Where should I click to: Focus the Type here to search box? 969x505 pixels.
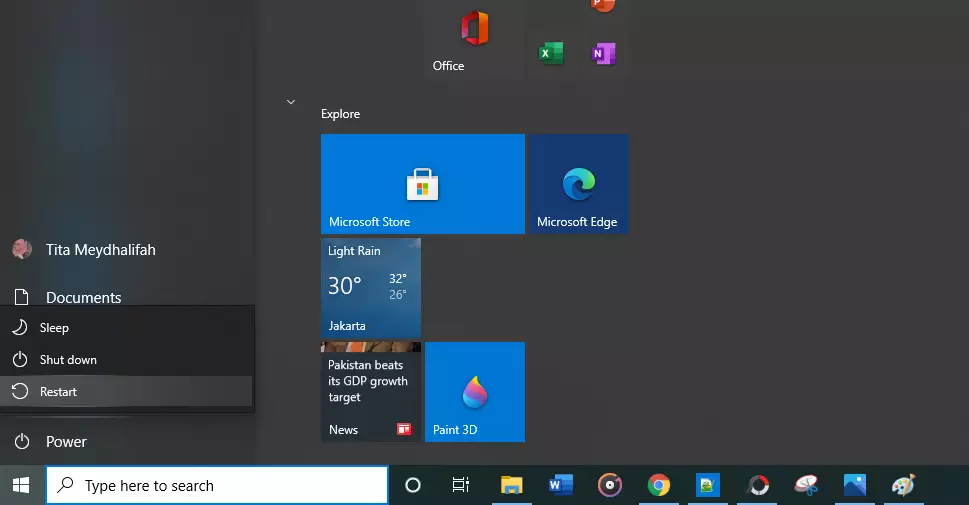click(x=217, y=485)
